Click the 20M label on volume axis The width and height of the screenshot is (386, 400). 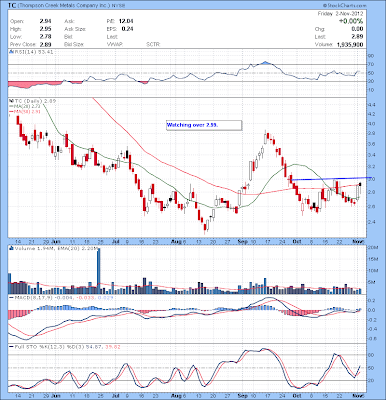coord(372,248)
